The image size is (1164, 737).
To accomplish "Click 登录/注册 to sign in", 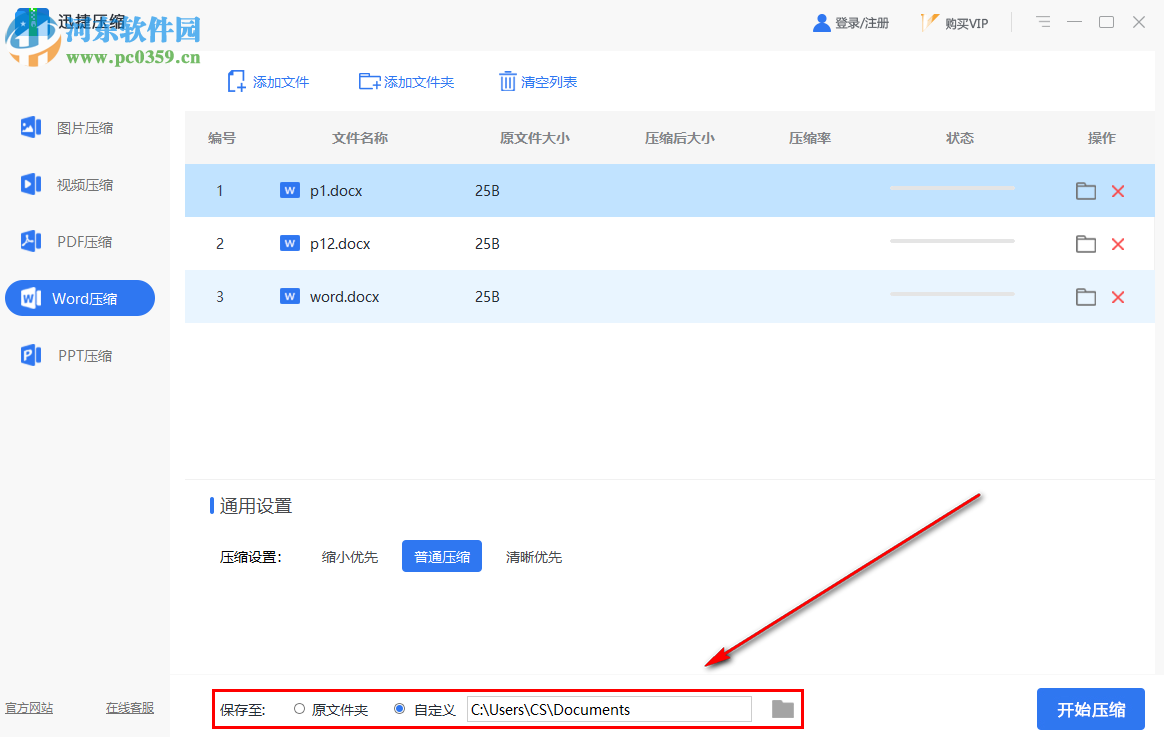I will click(x=851, y=22).
